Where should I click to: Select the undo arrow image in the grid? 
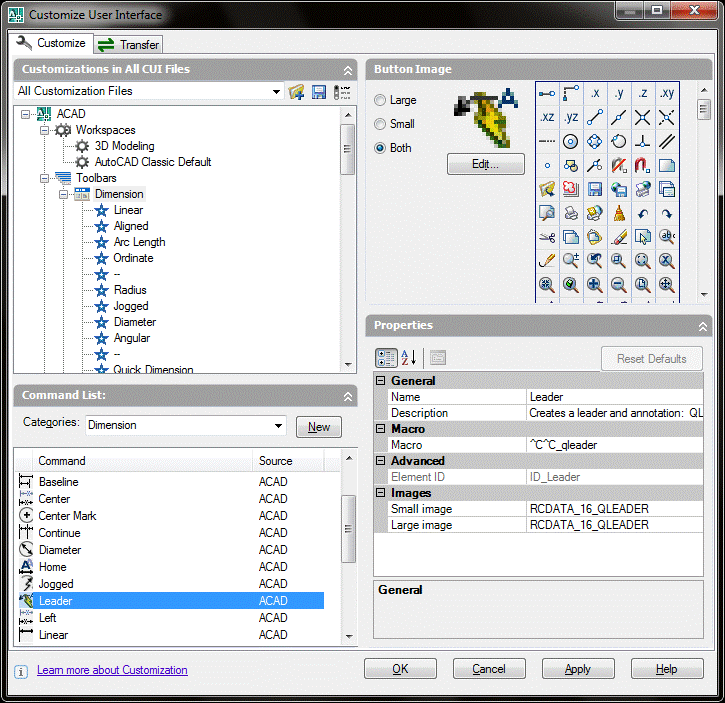click(643, 213)
